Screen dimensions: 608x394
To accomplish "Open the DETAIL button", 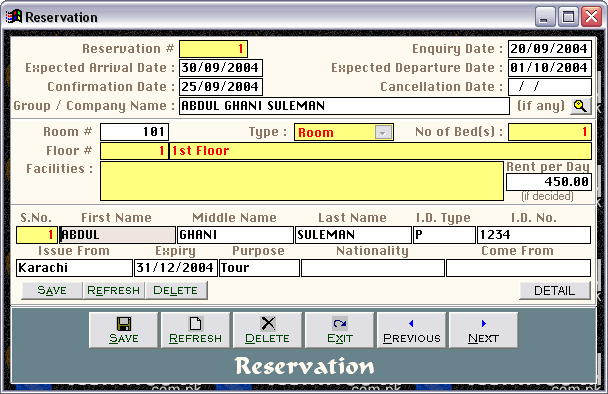I will coord(554,290).
